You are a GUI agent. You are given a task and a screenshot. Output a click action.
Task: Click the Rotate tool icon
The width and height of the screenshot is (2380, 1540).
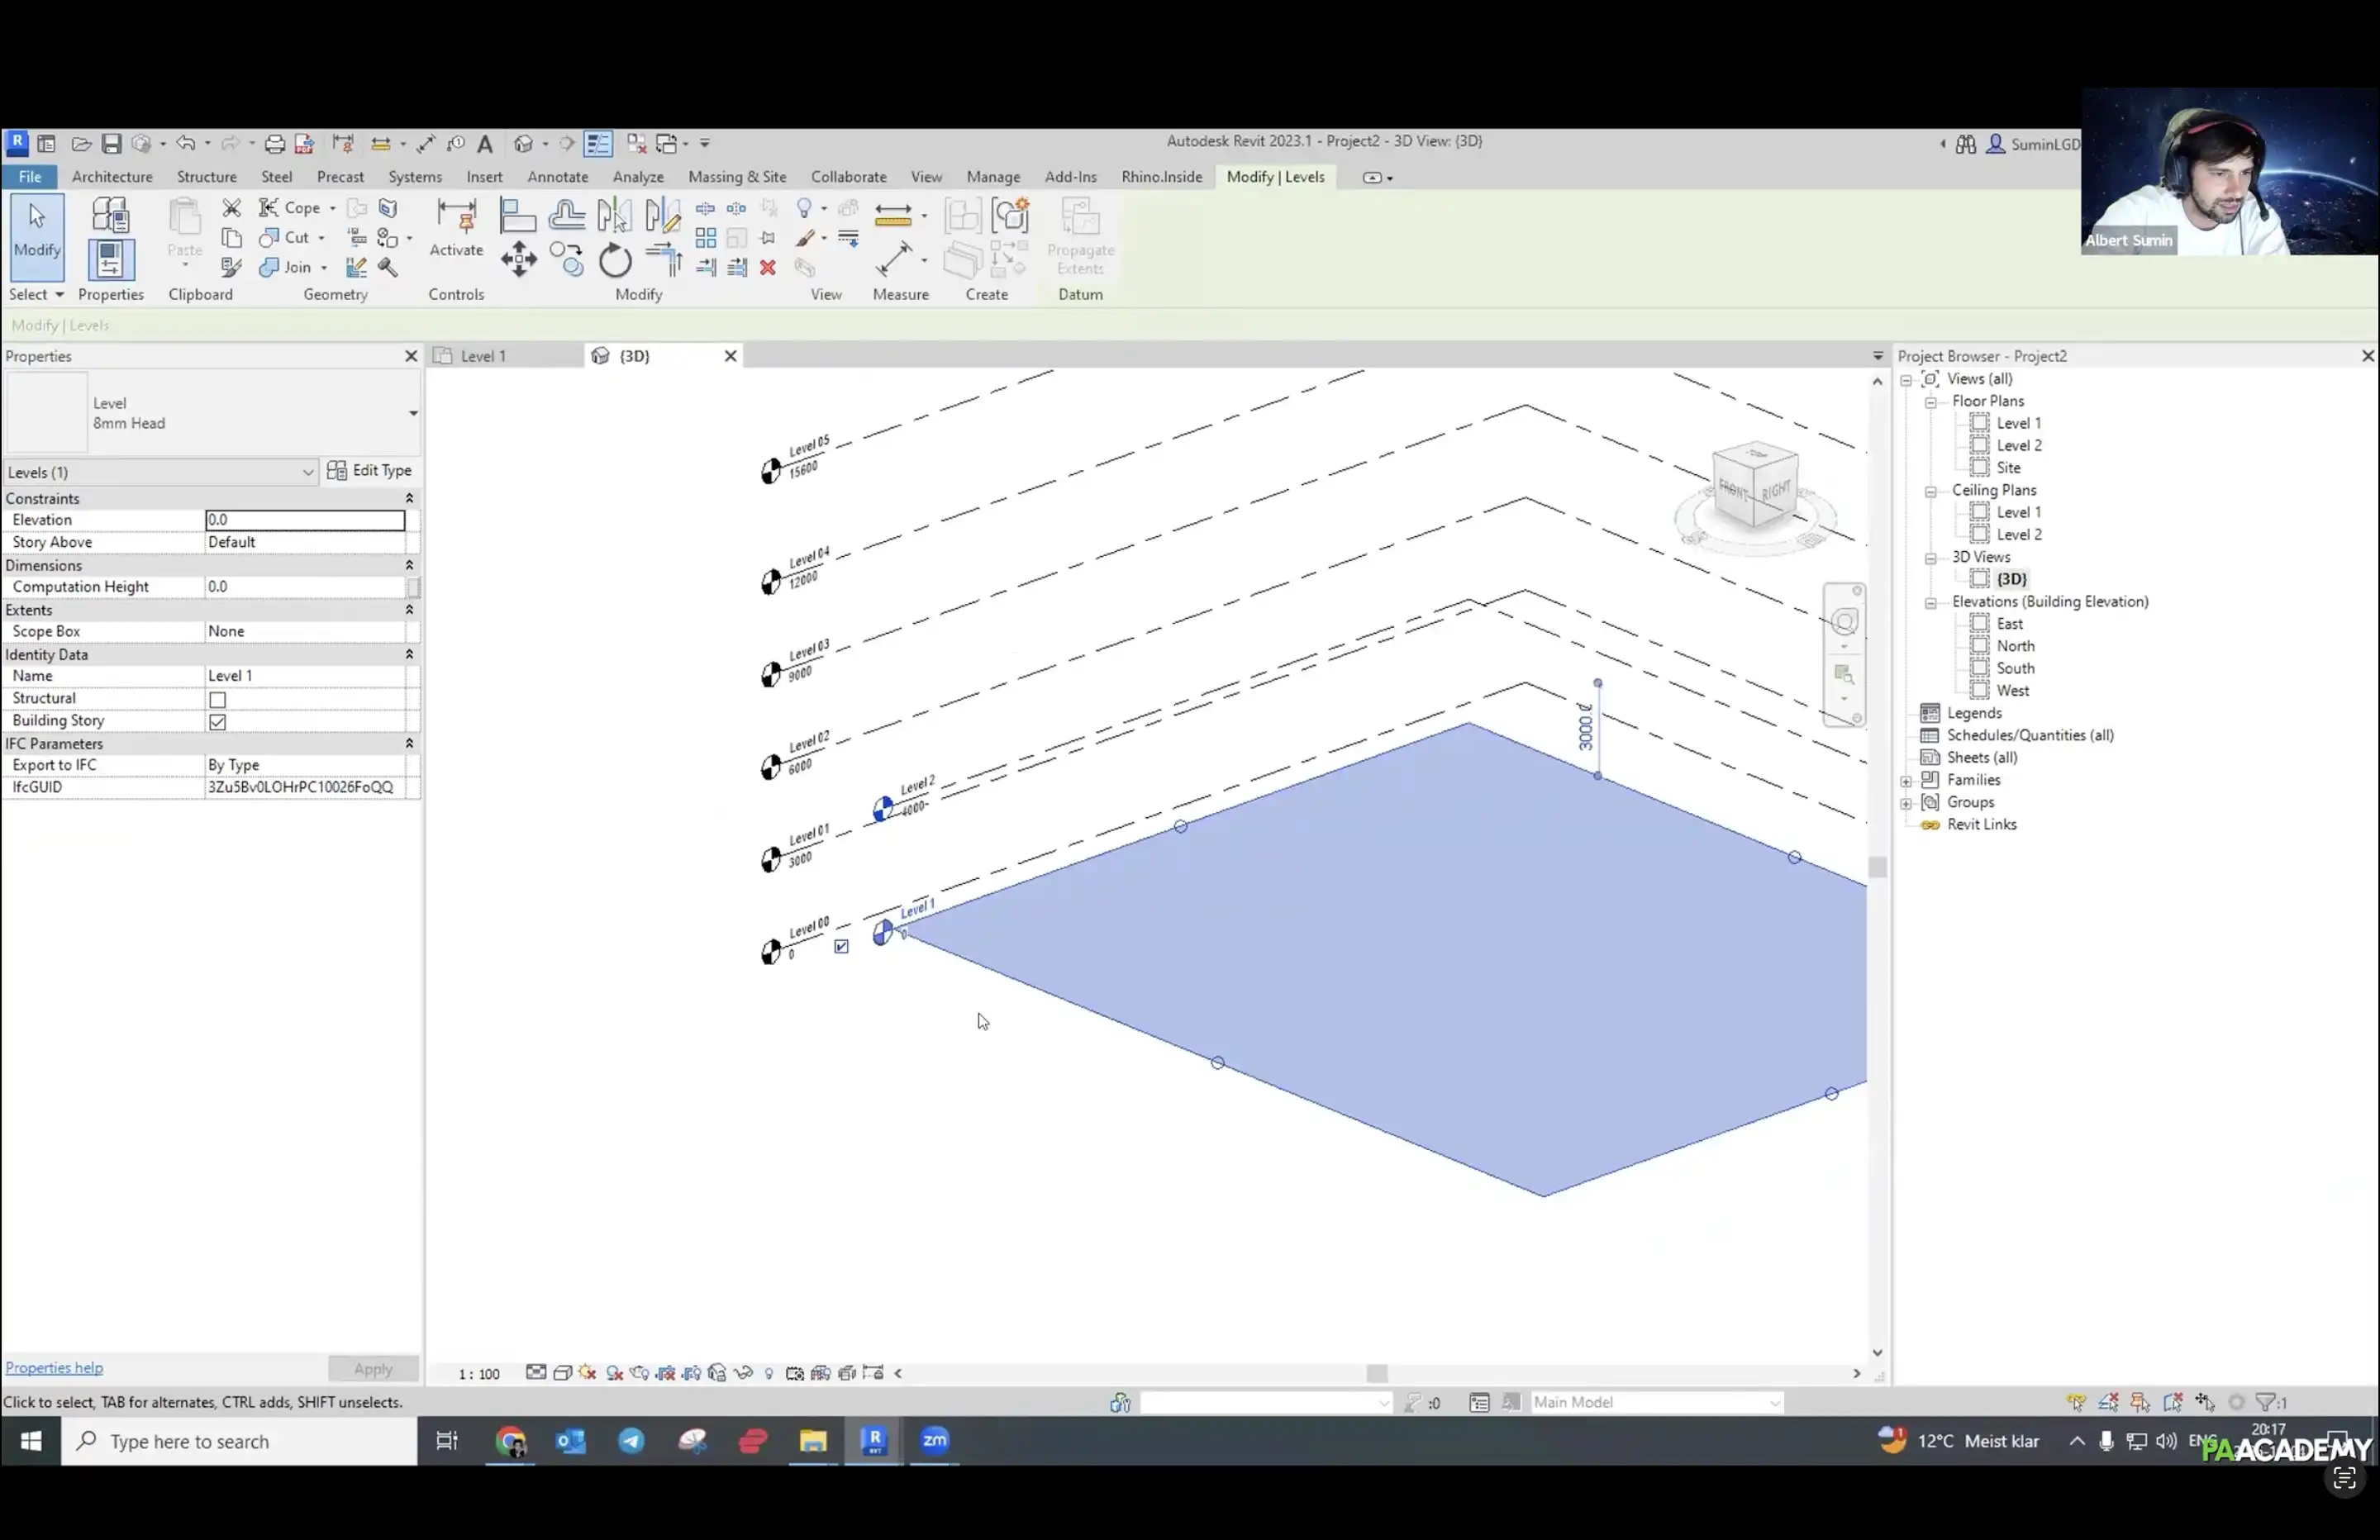[x=615, y=261]
